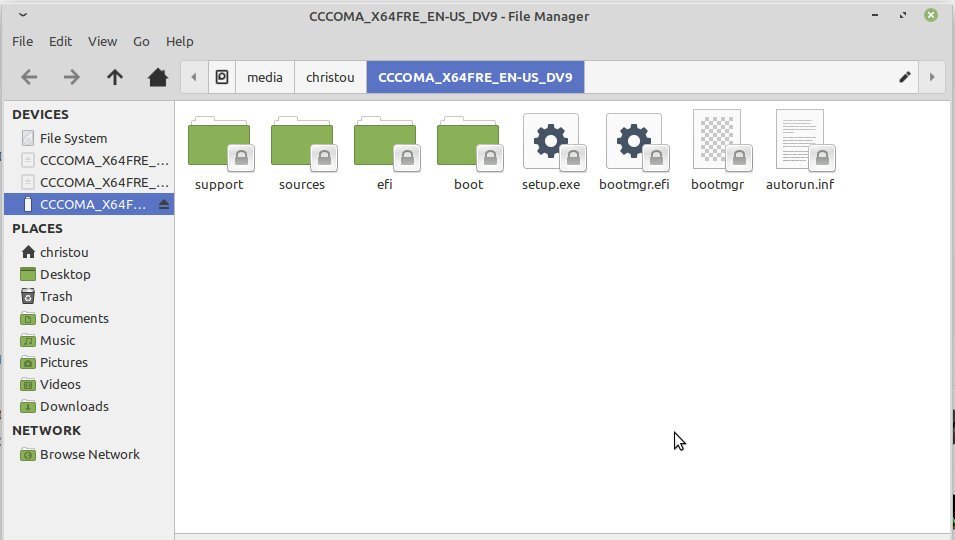The height and width of the screenshot is (540, 955).
Task: Open second CCCOMA_X64FRE_... device in sidebar
Action: pos(89,182)
